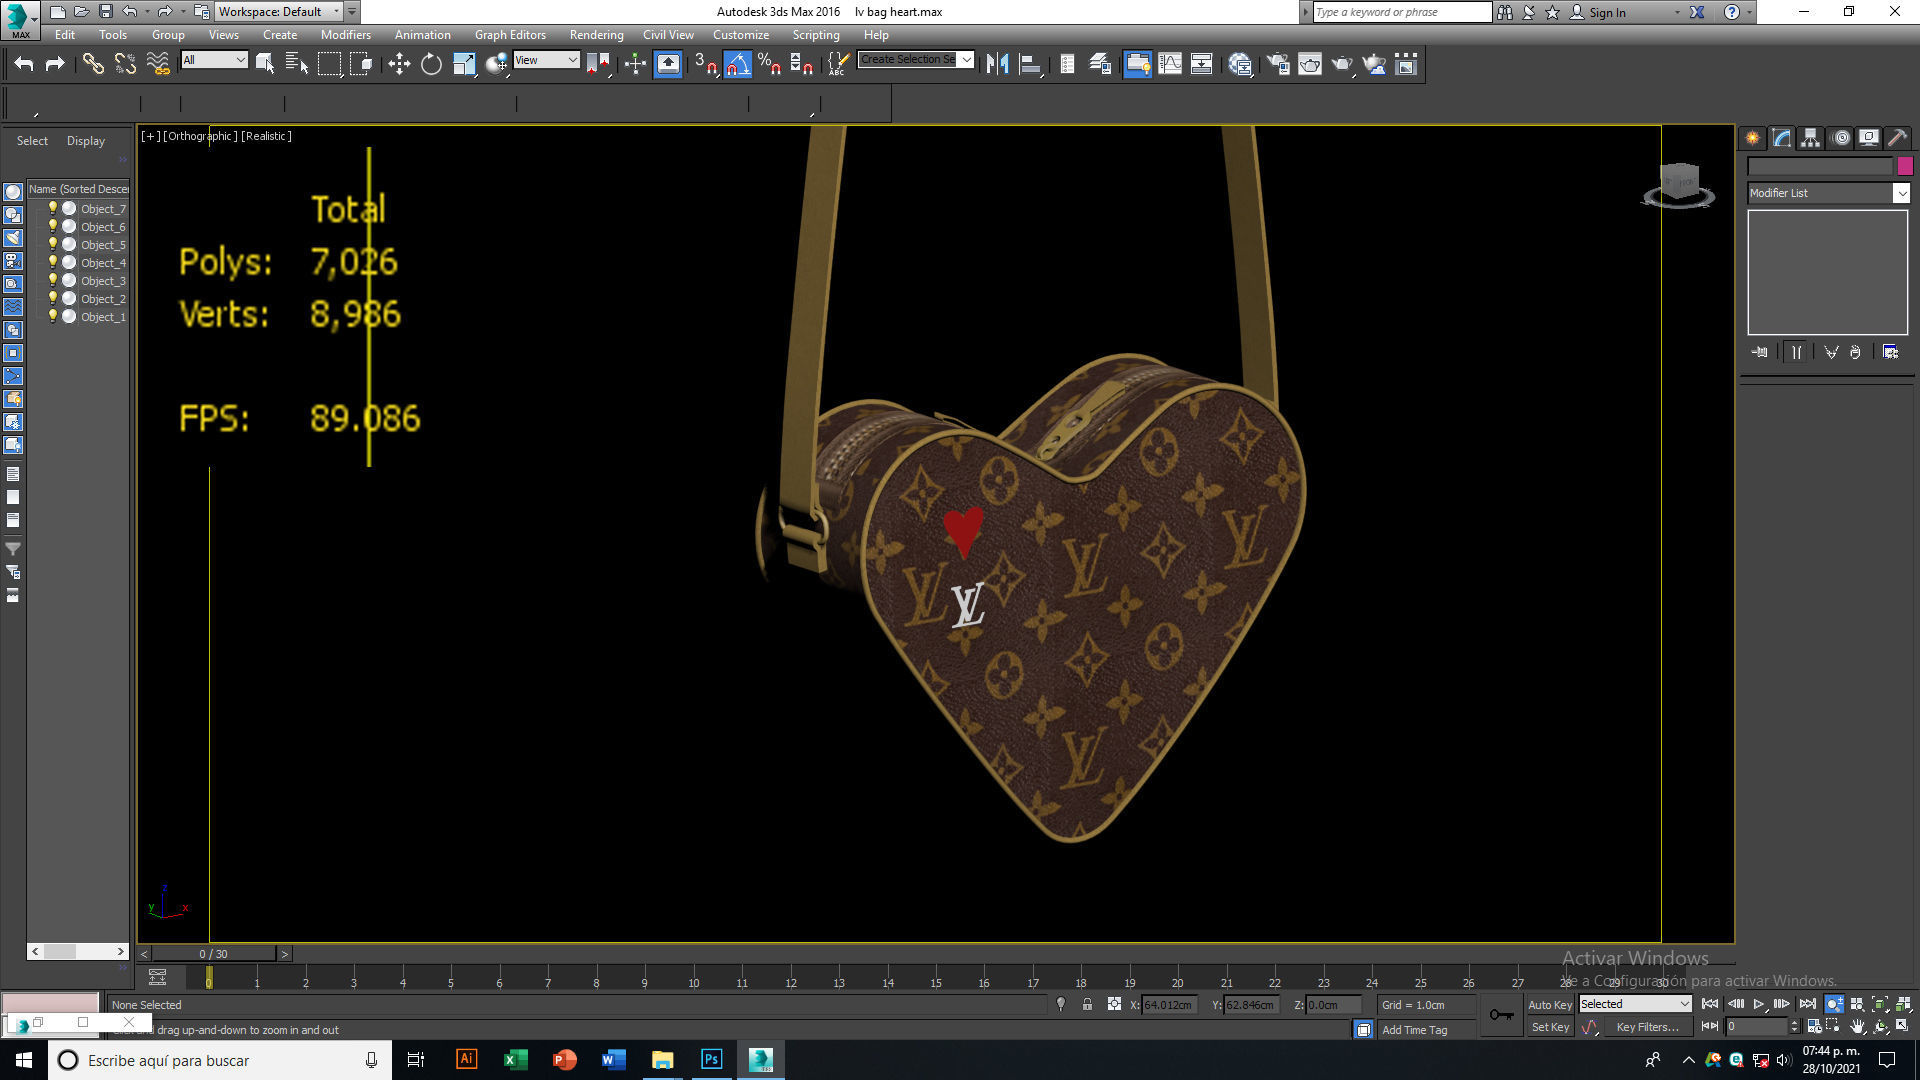Open the Material Editor icon
1920x1080 pixels.
1240,64
